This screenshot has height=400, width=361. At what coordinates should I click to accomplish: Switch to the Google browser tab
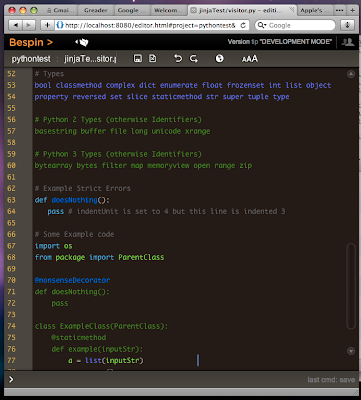coord(132,10)
